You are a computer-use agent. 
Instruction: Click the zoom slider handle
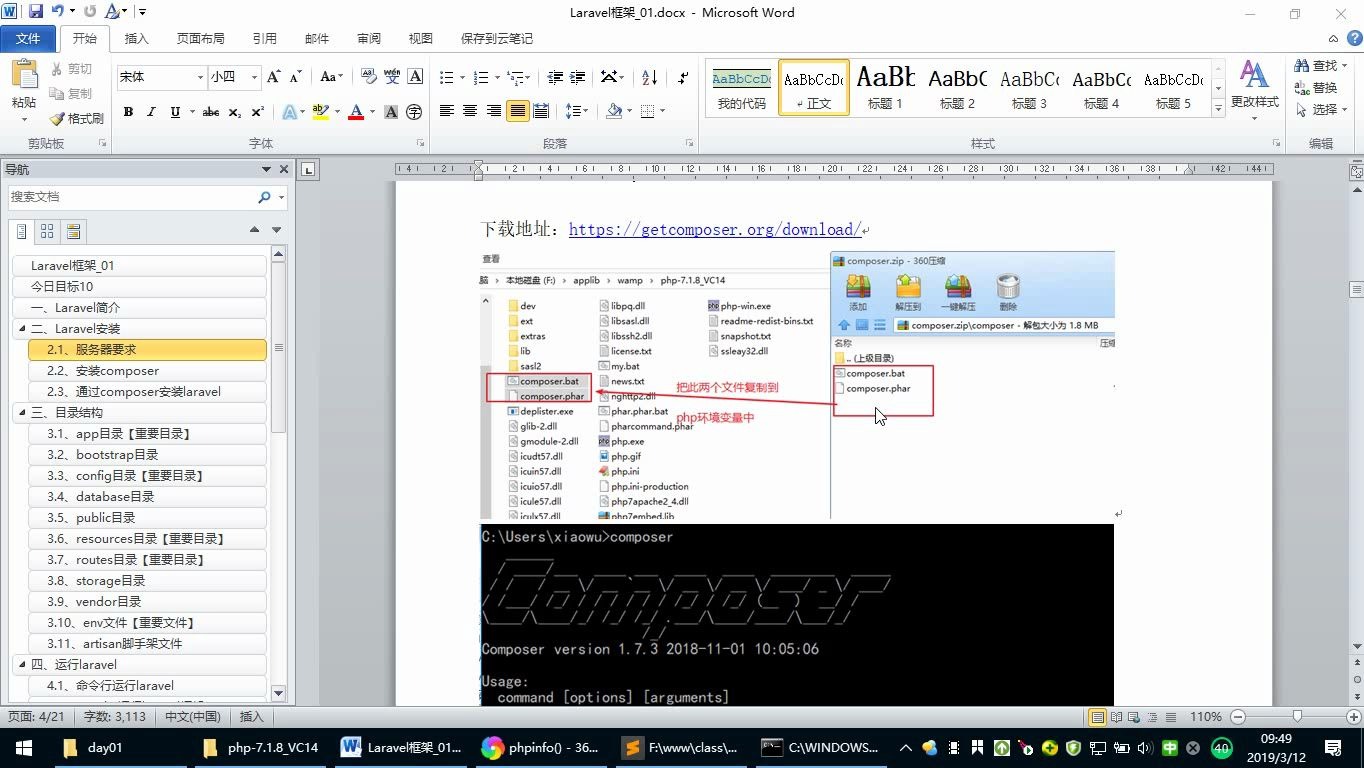pos(1297,717)
